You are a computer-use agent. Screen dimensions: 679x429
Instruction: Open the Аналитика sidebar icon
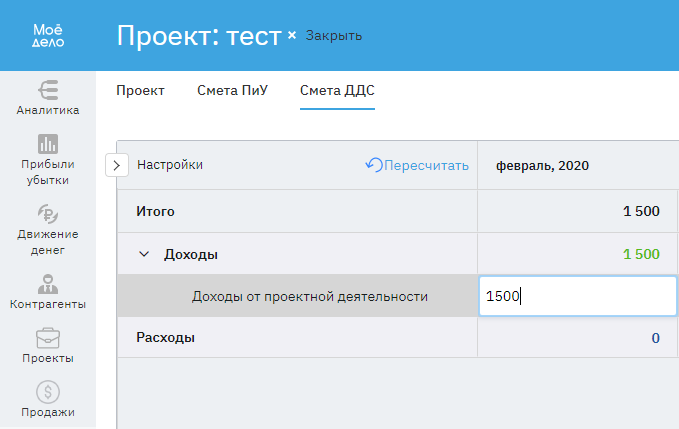pyautogui.click(x=48, y=90)
